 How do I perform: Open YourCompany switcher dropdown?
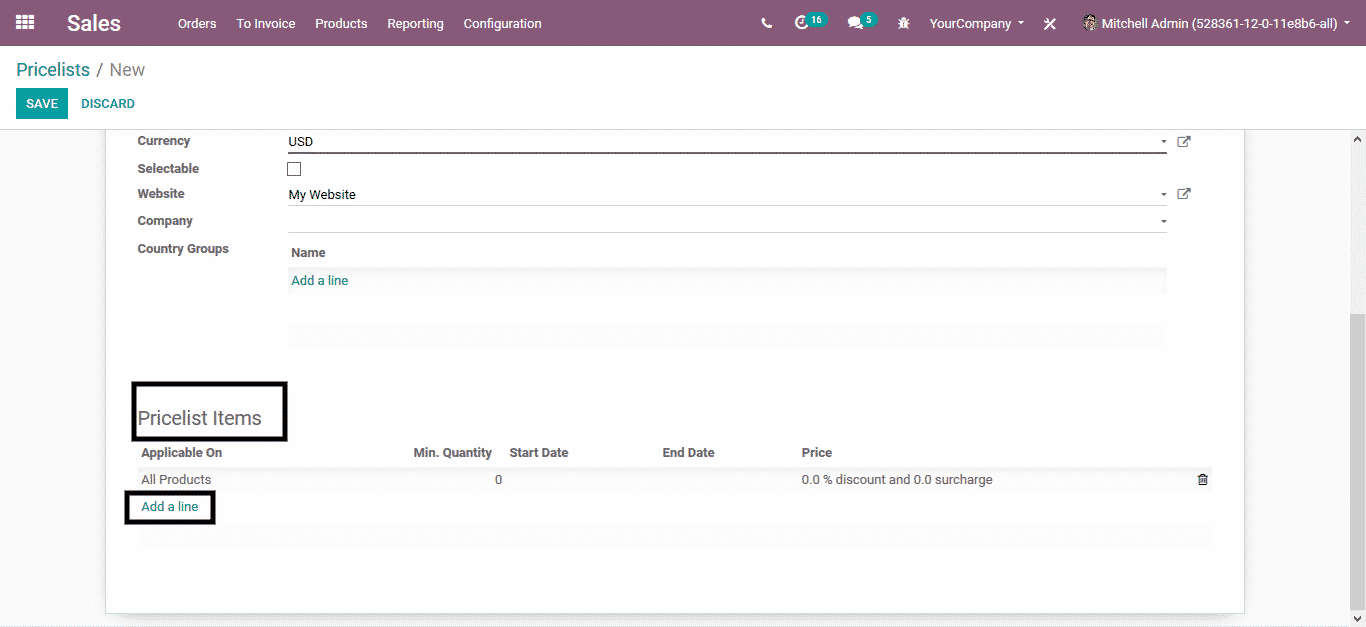click(976, 23)
